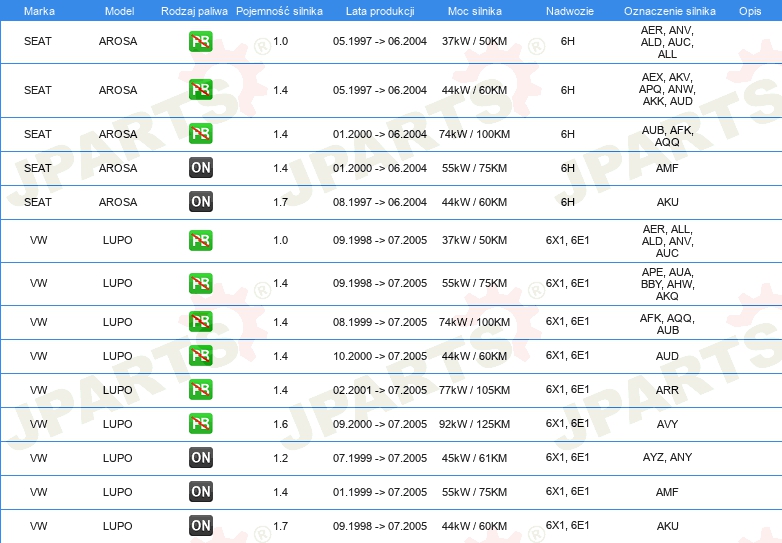
Task: Click the petrol icon for AROSA 74kW / 100KM
Action: (x=200, y=134)
